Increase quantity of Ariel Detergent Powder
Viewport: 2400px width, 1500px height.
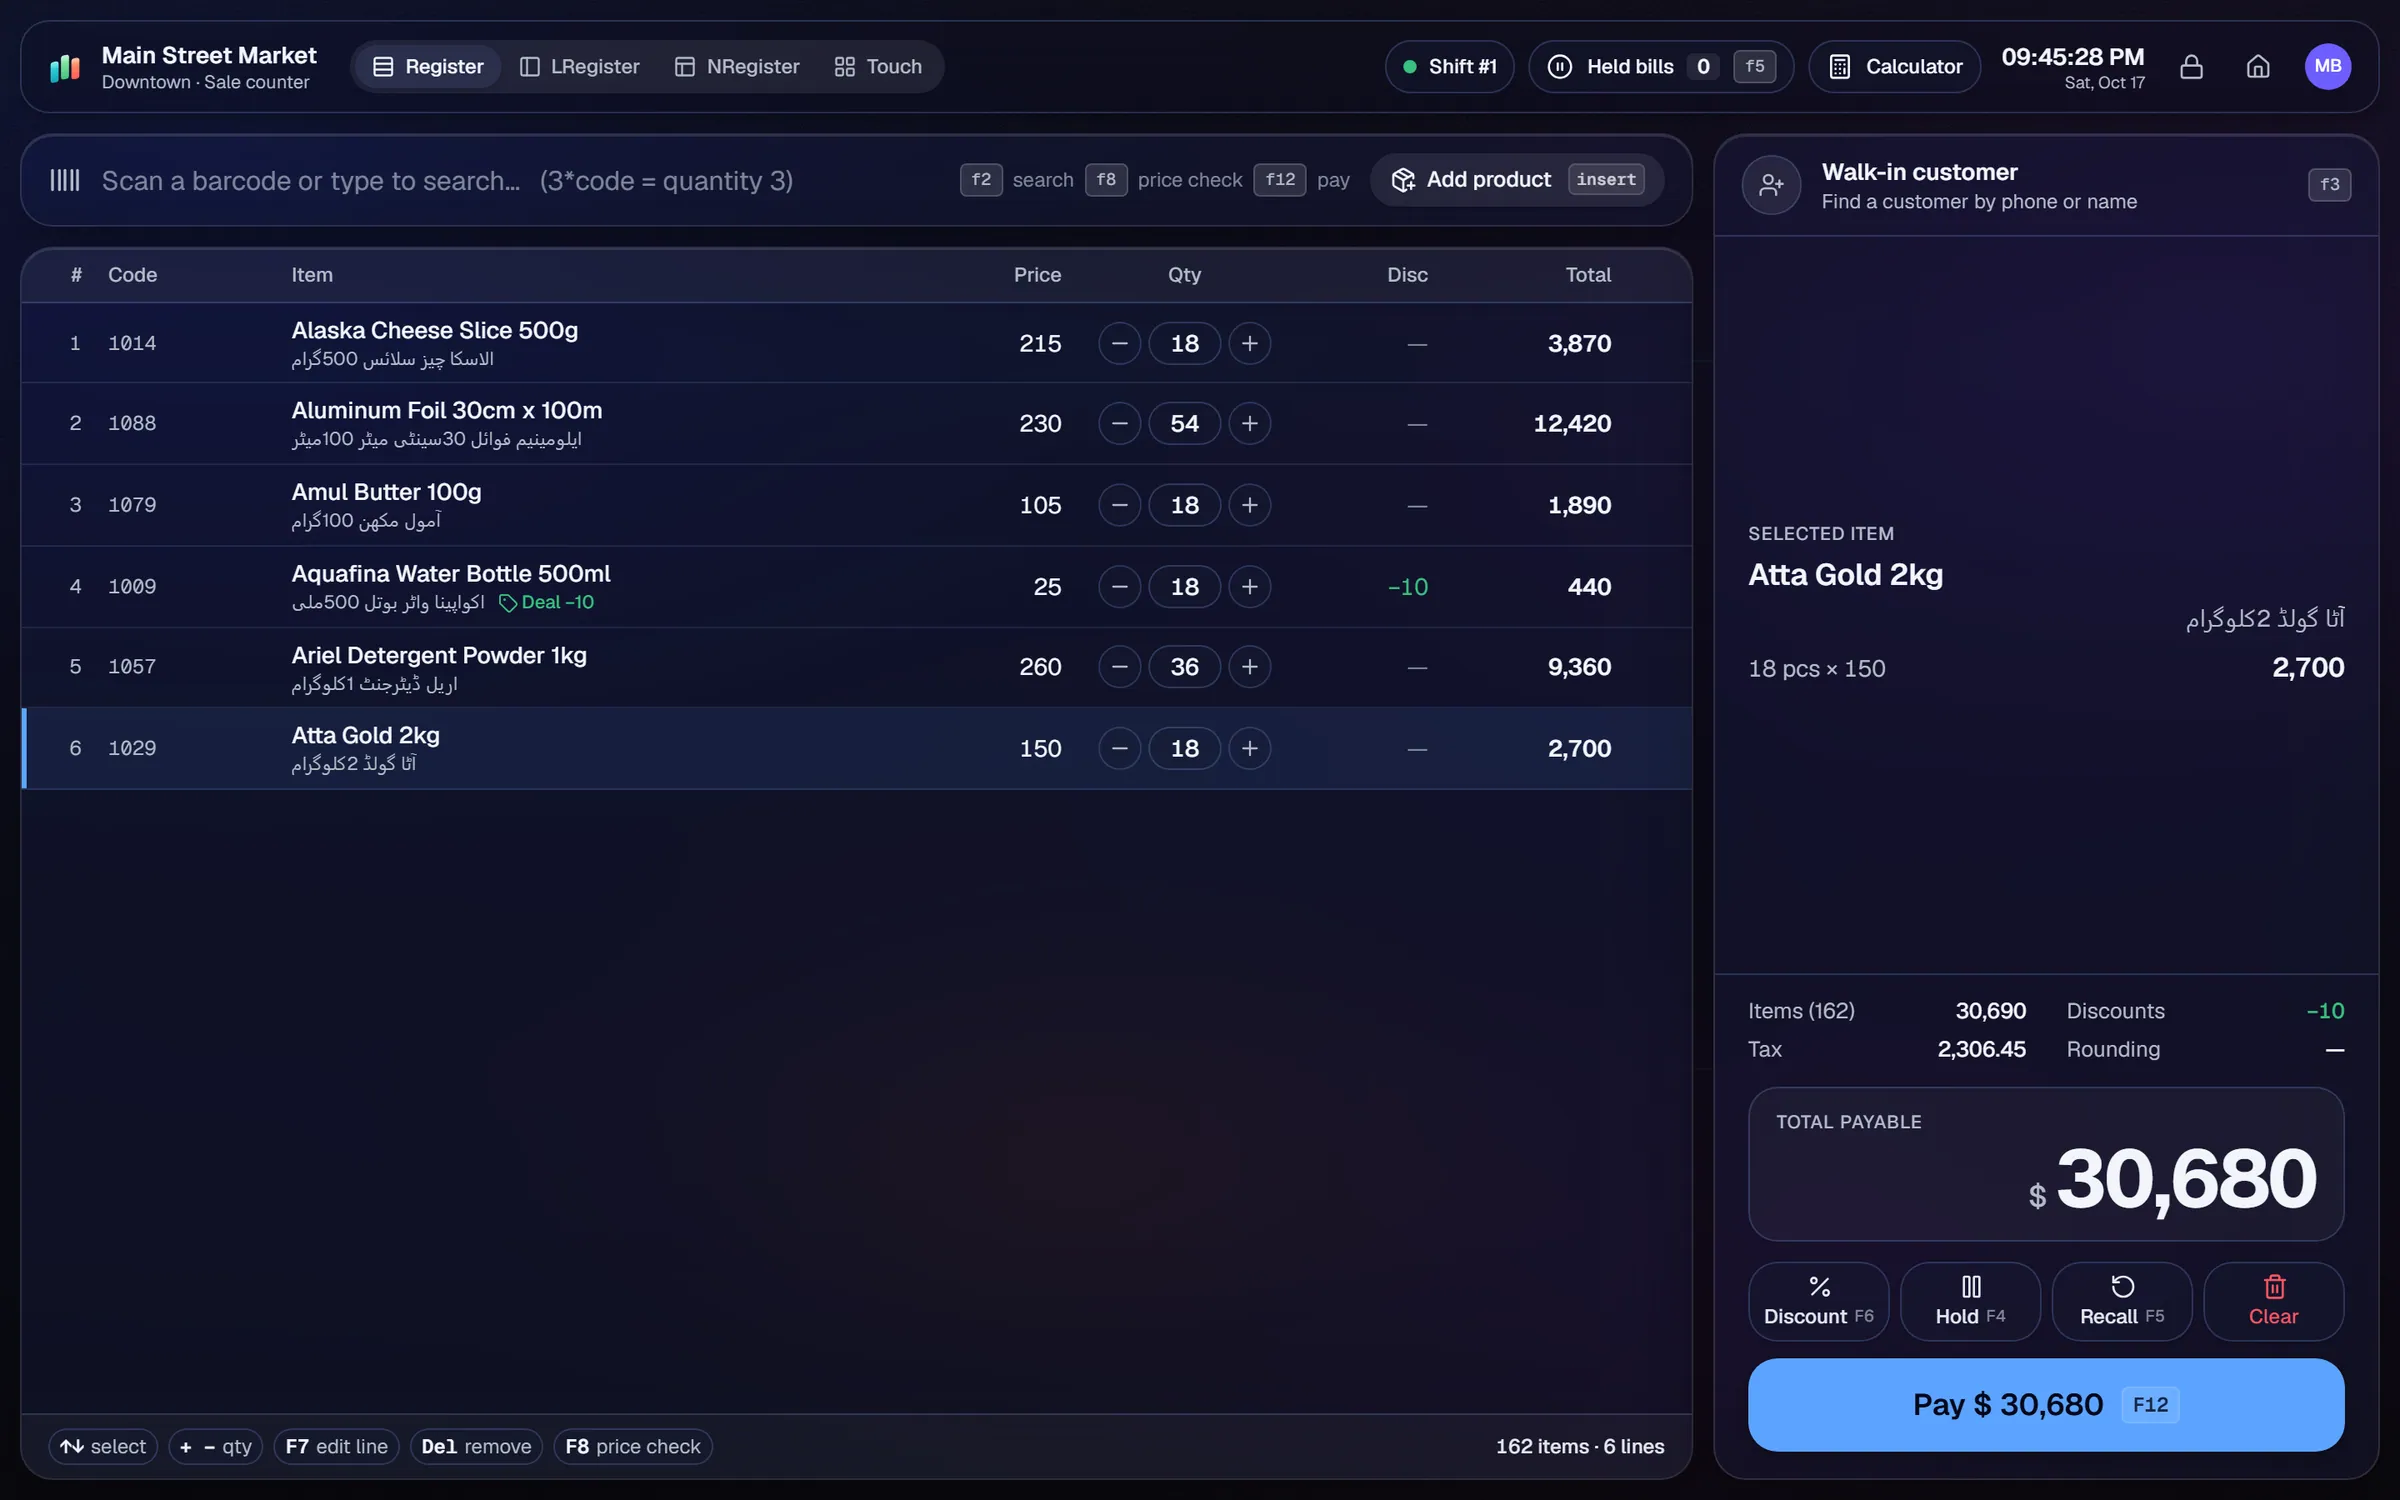tap(1249, 666)
